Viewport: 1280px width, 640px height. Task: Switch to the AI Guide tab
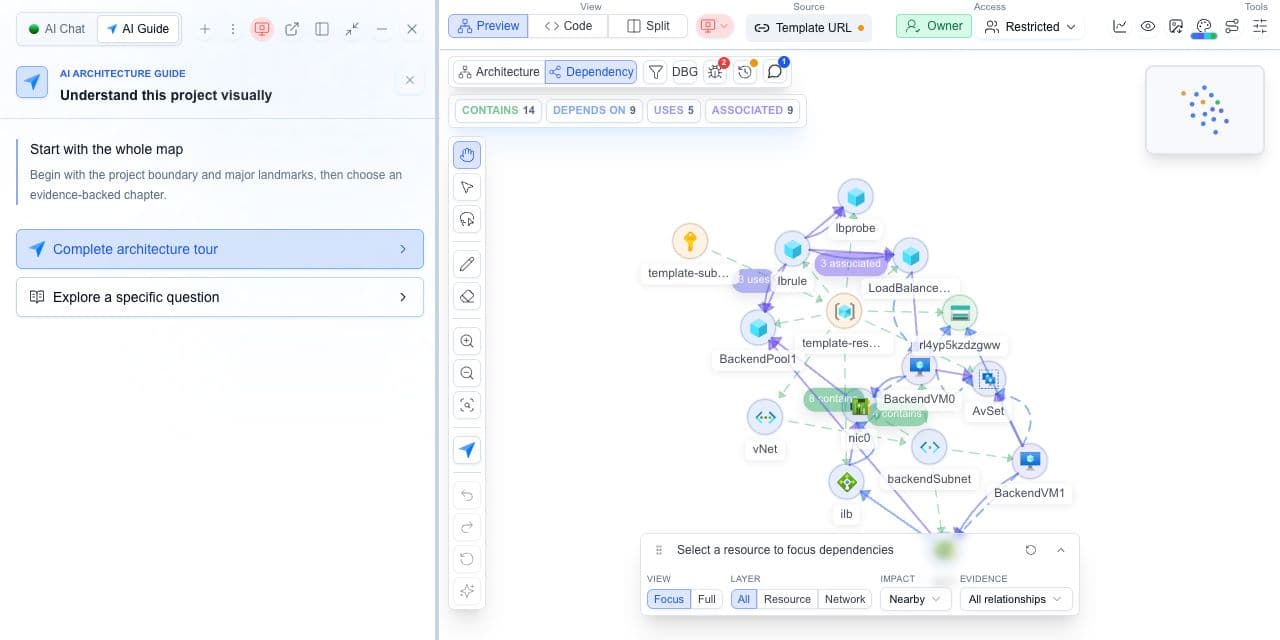138,29
